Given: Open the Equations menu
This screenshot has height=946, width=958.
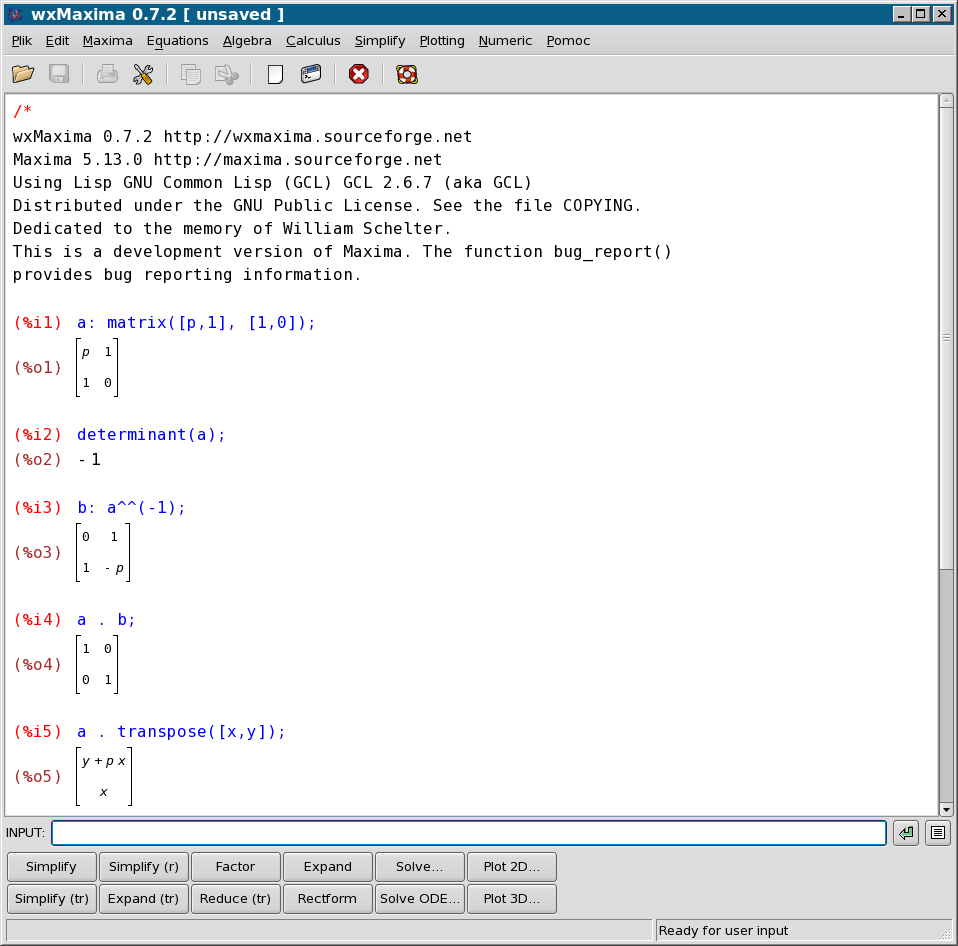Looking at the screenshot, I should coord(177,41).
